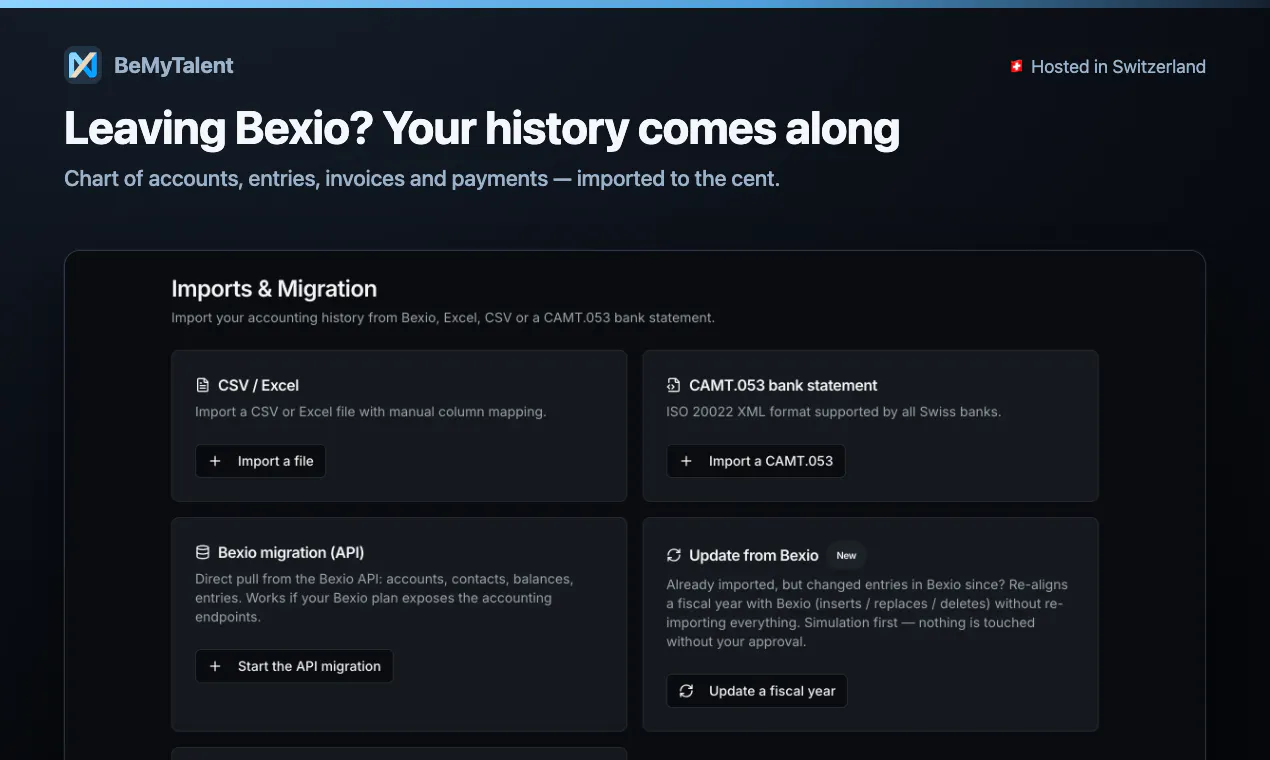Click the Update from Bexio card title
Image resolution: width=1270 pixels, height=760 pixels.
pyautogui.click(x=754, y=555)
